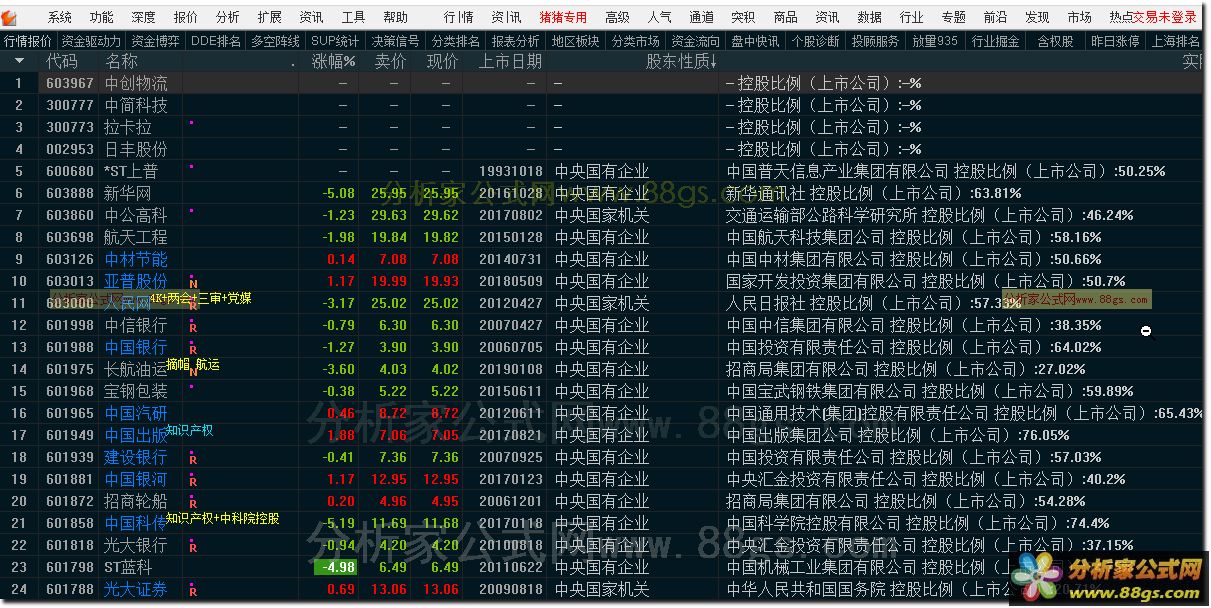Screen dimensions: 1211x608
Task: Switch to the 前沿 tab
Action: pos(996,17)
